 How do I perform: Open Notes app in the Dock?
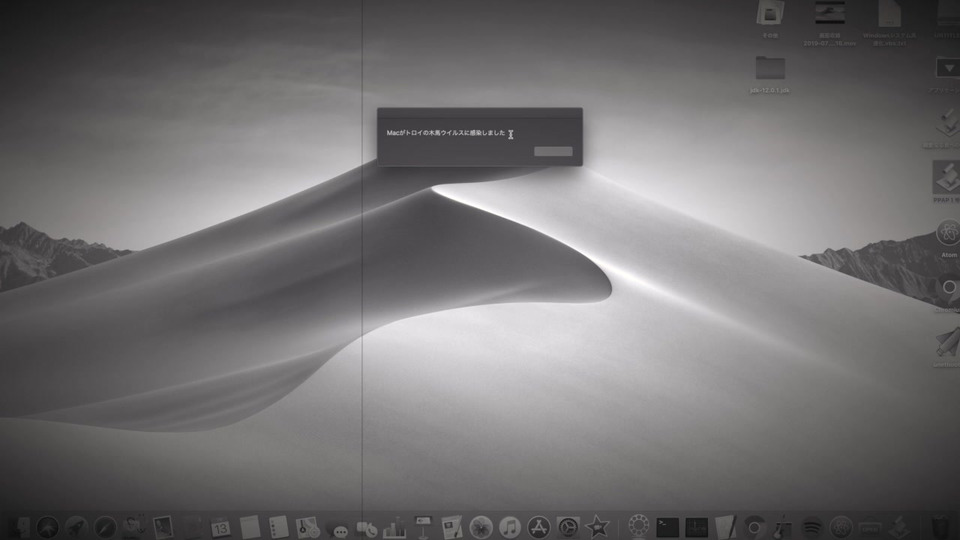point(250,527)
